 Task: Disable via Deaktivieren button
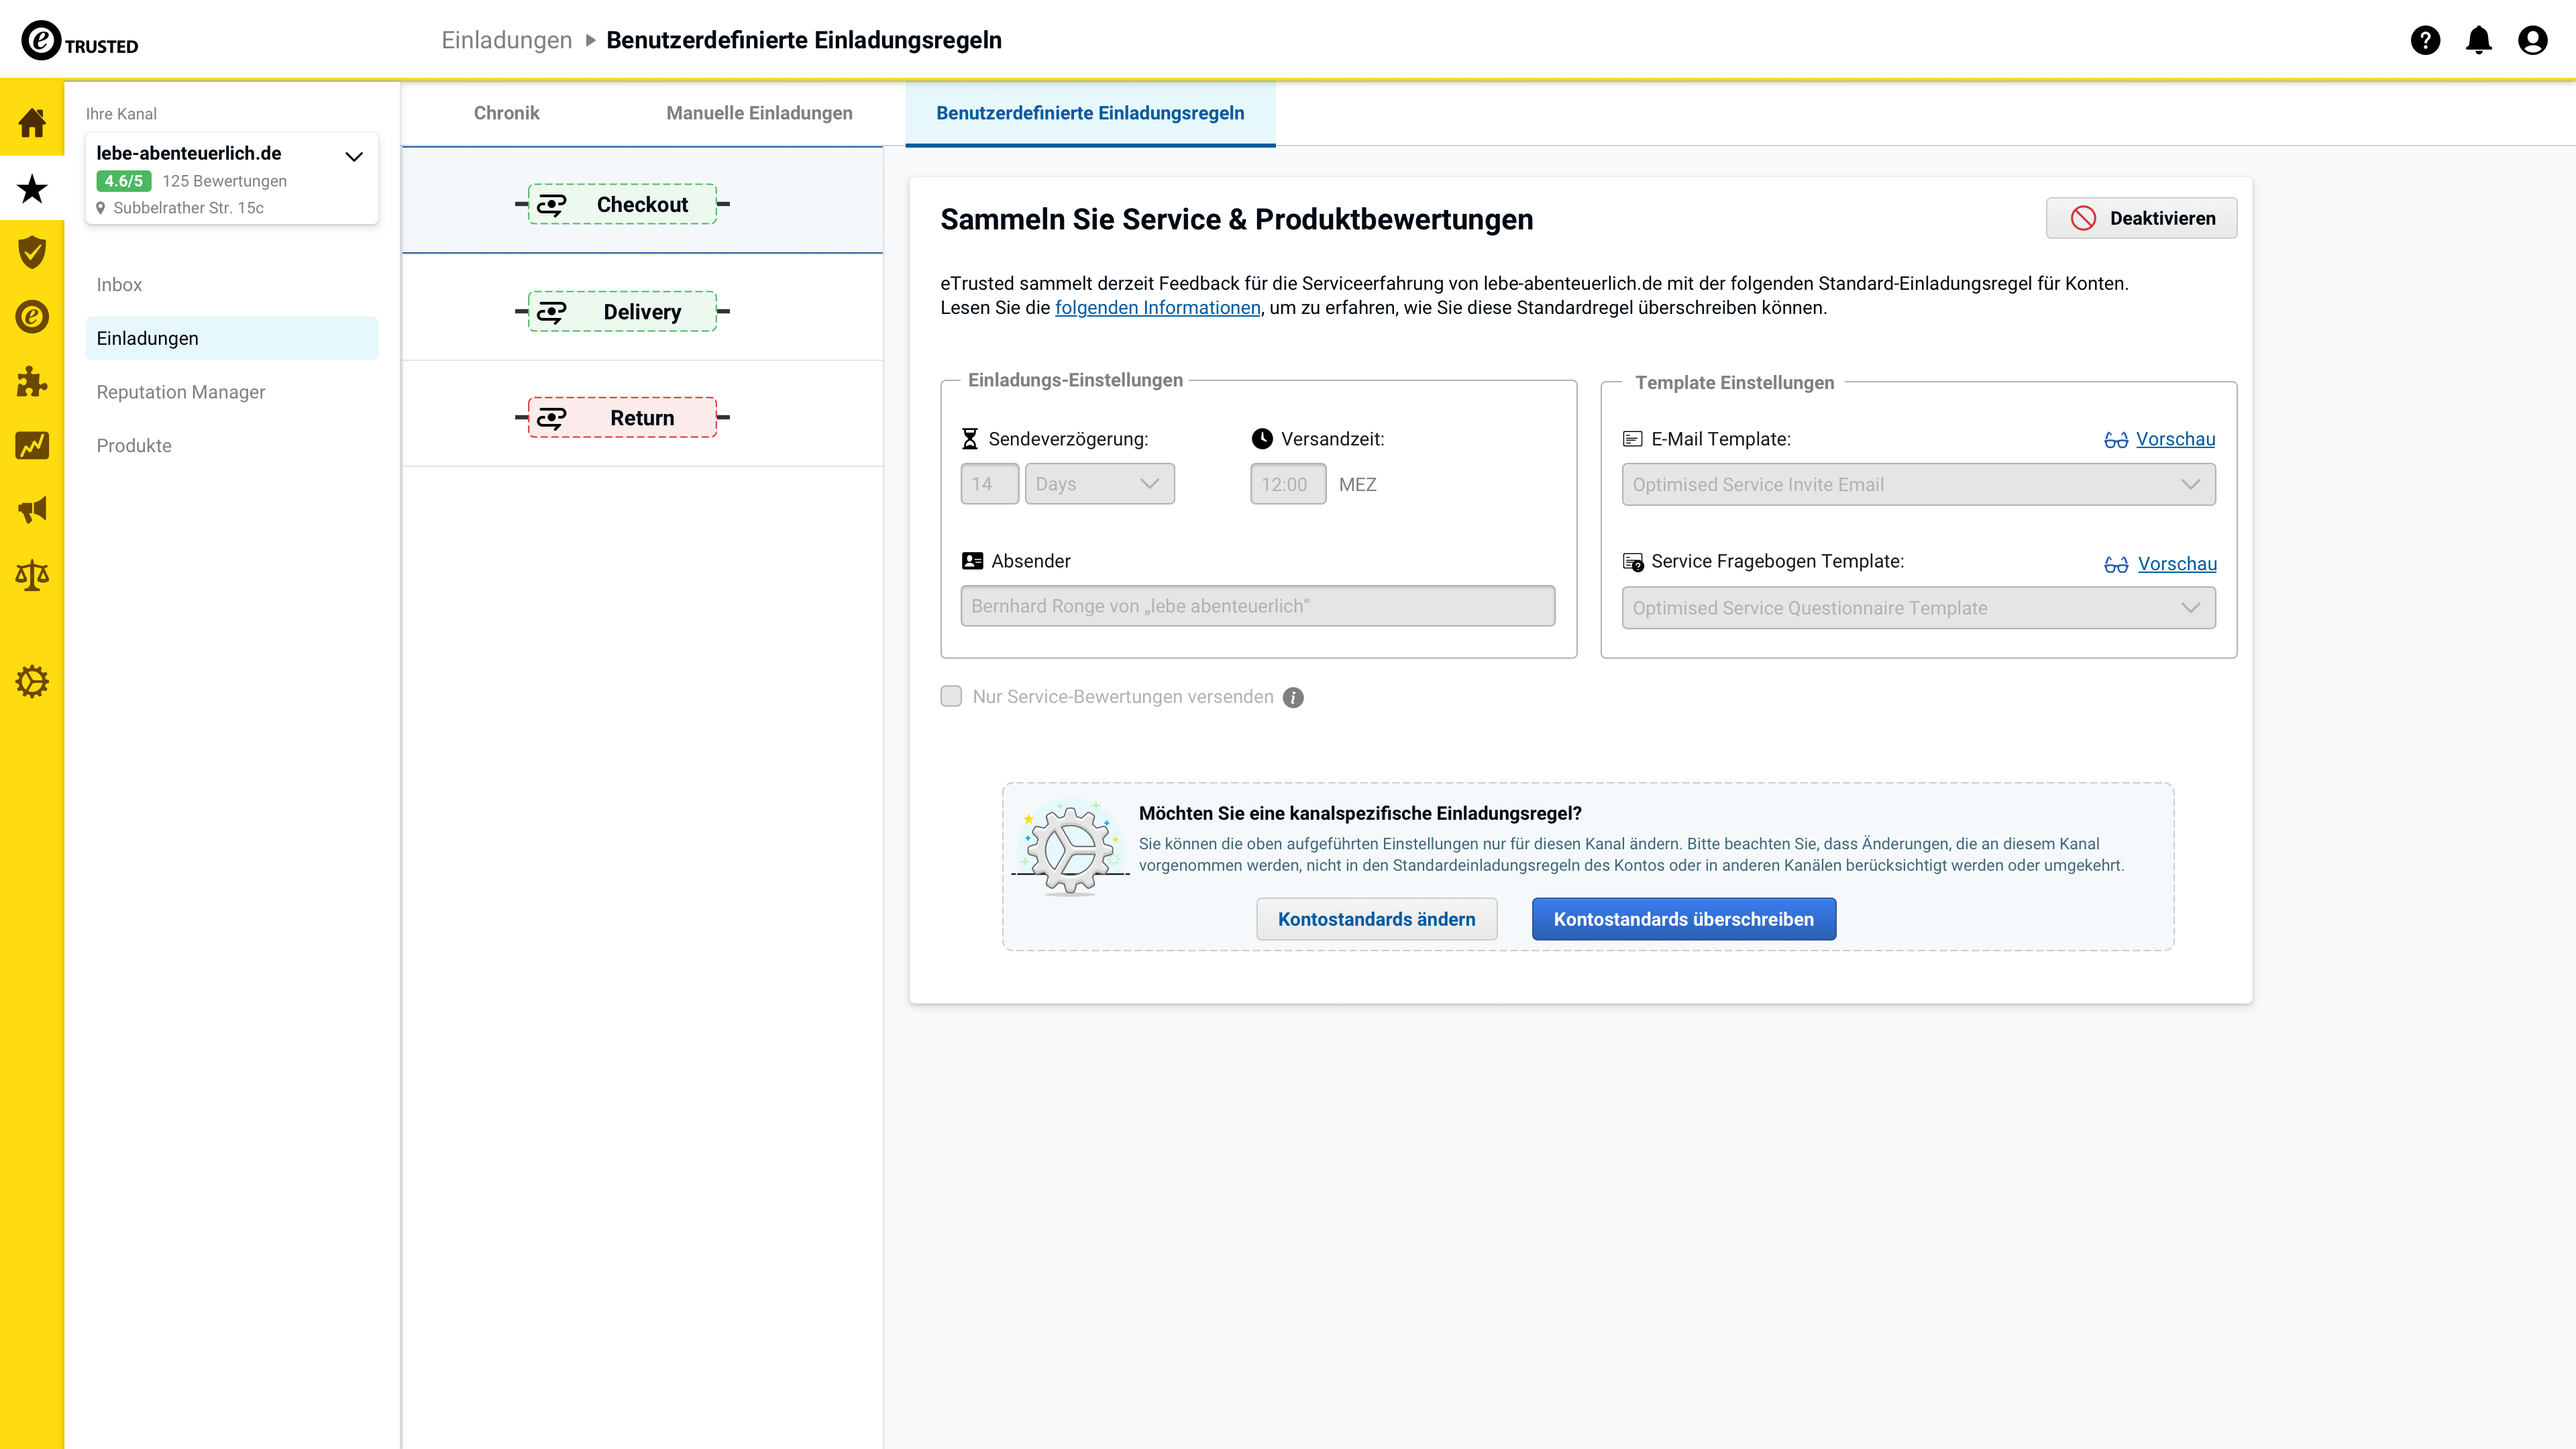[x=2143, y=217]
